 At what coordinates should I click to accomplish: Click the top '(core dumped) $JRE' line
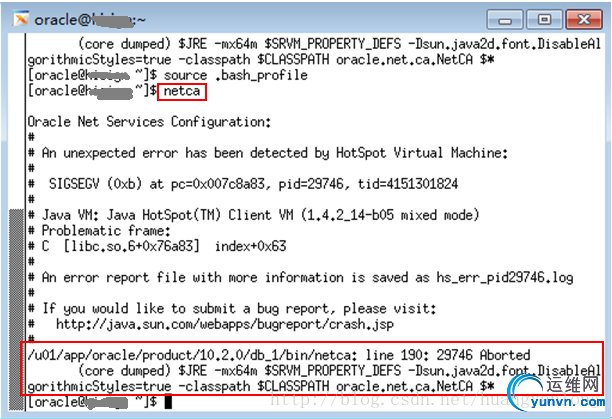(340, 44)
